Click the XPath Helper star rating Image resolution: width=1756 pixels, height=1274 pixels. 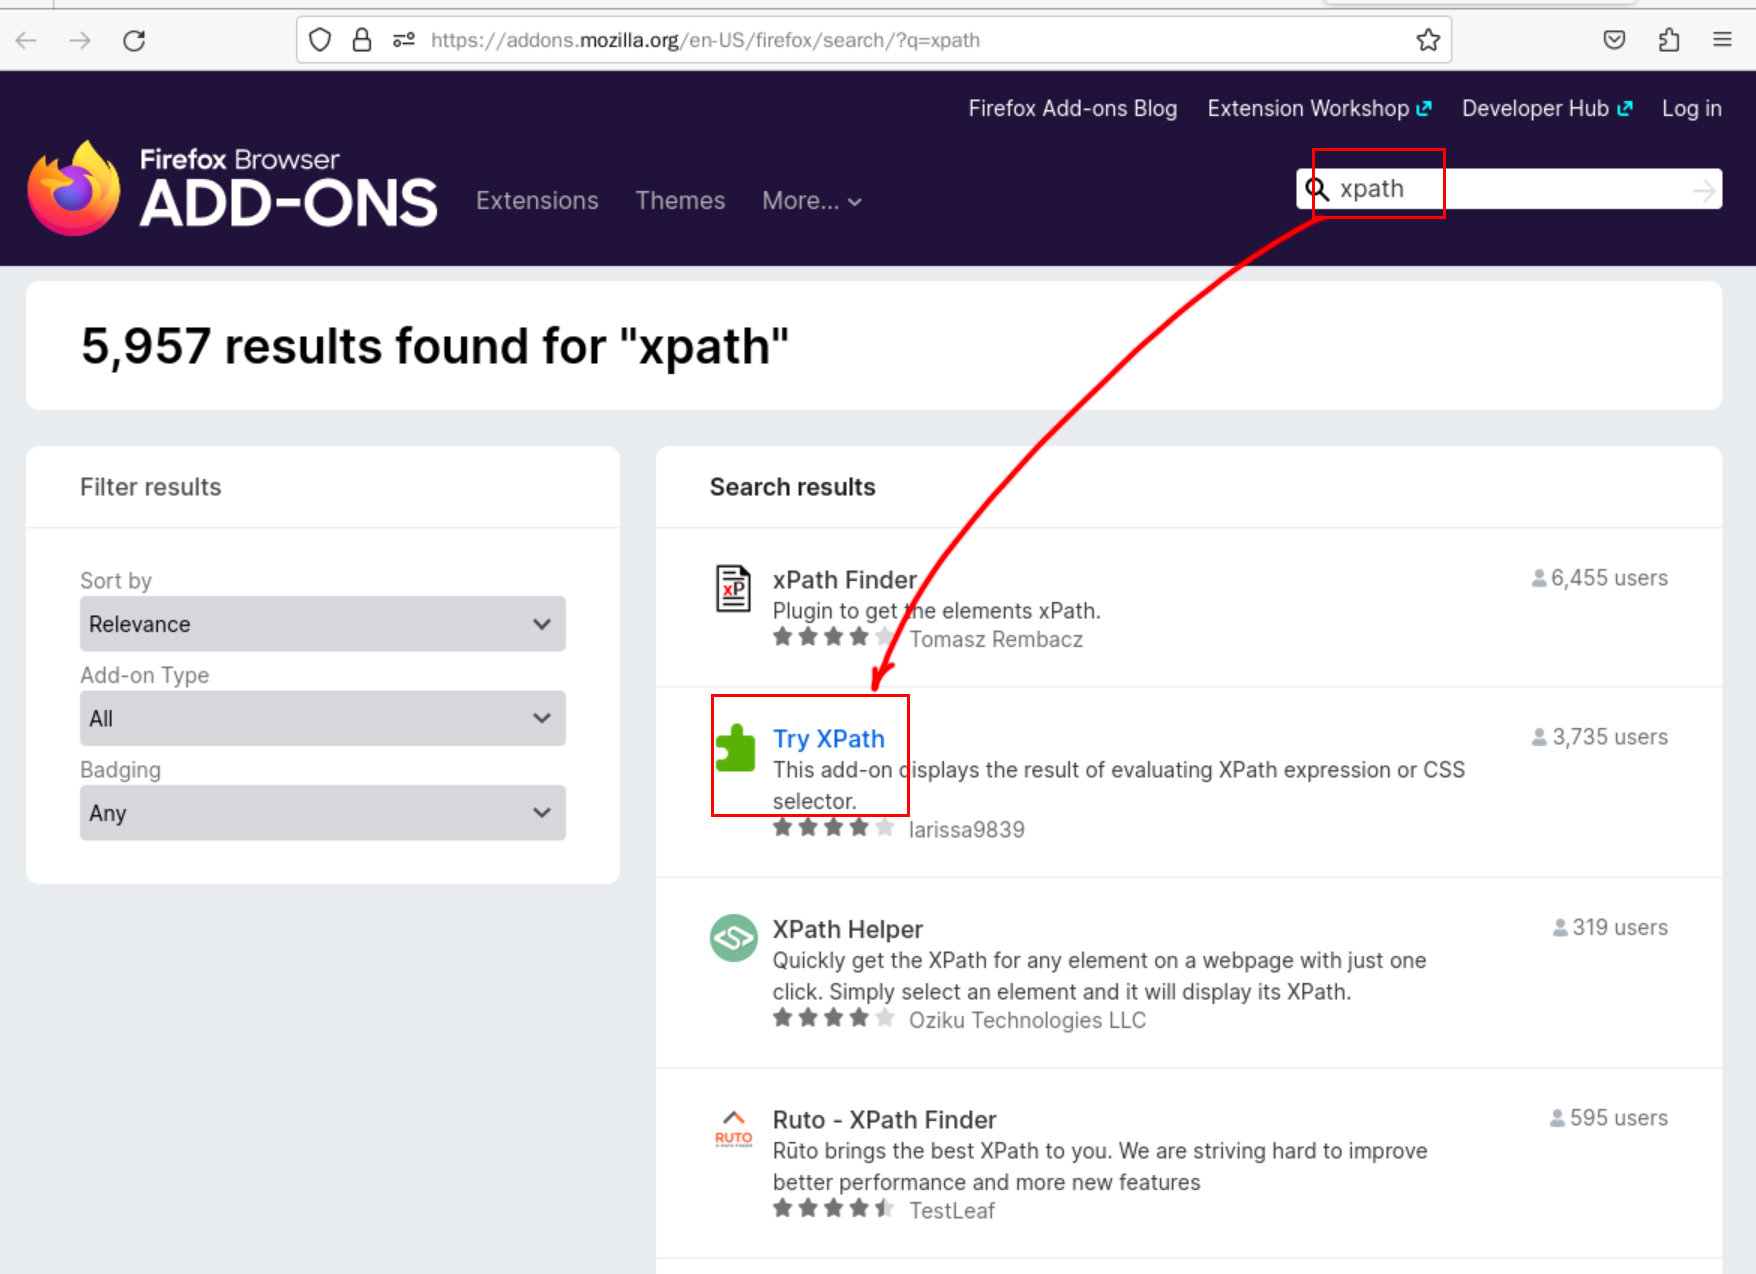point(833,1018)
